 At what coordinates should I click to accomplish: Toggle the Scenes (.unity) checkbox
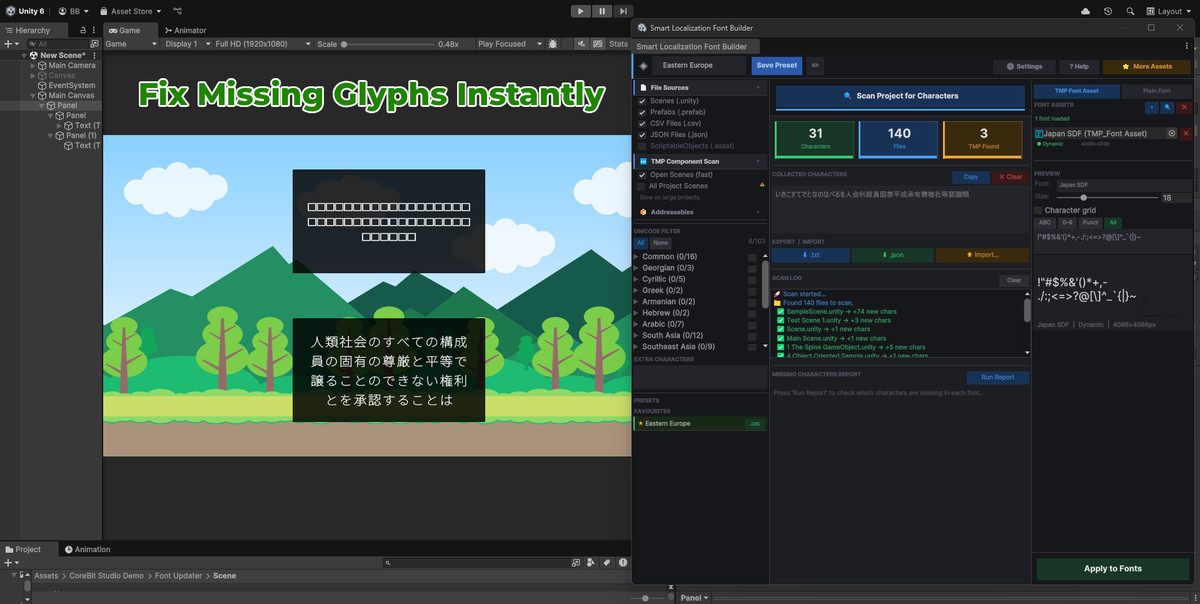point(642,101)
